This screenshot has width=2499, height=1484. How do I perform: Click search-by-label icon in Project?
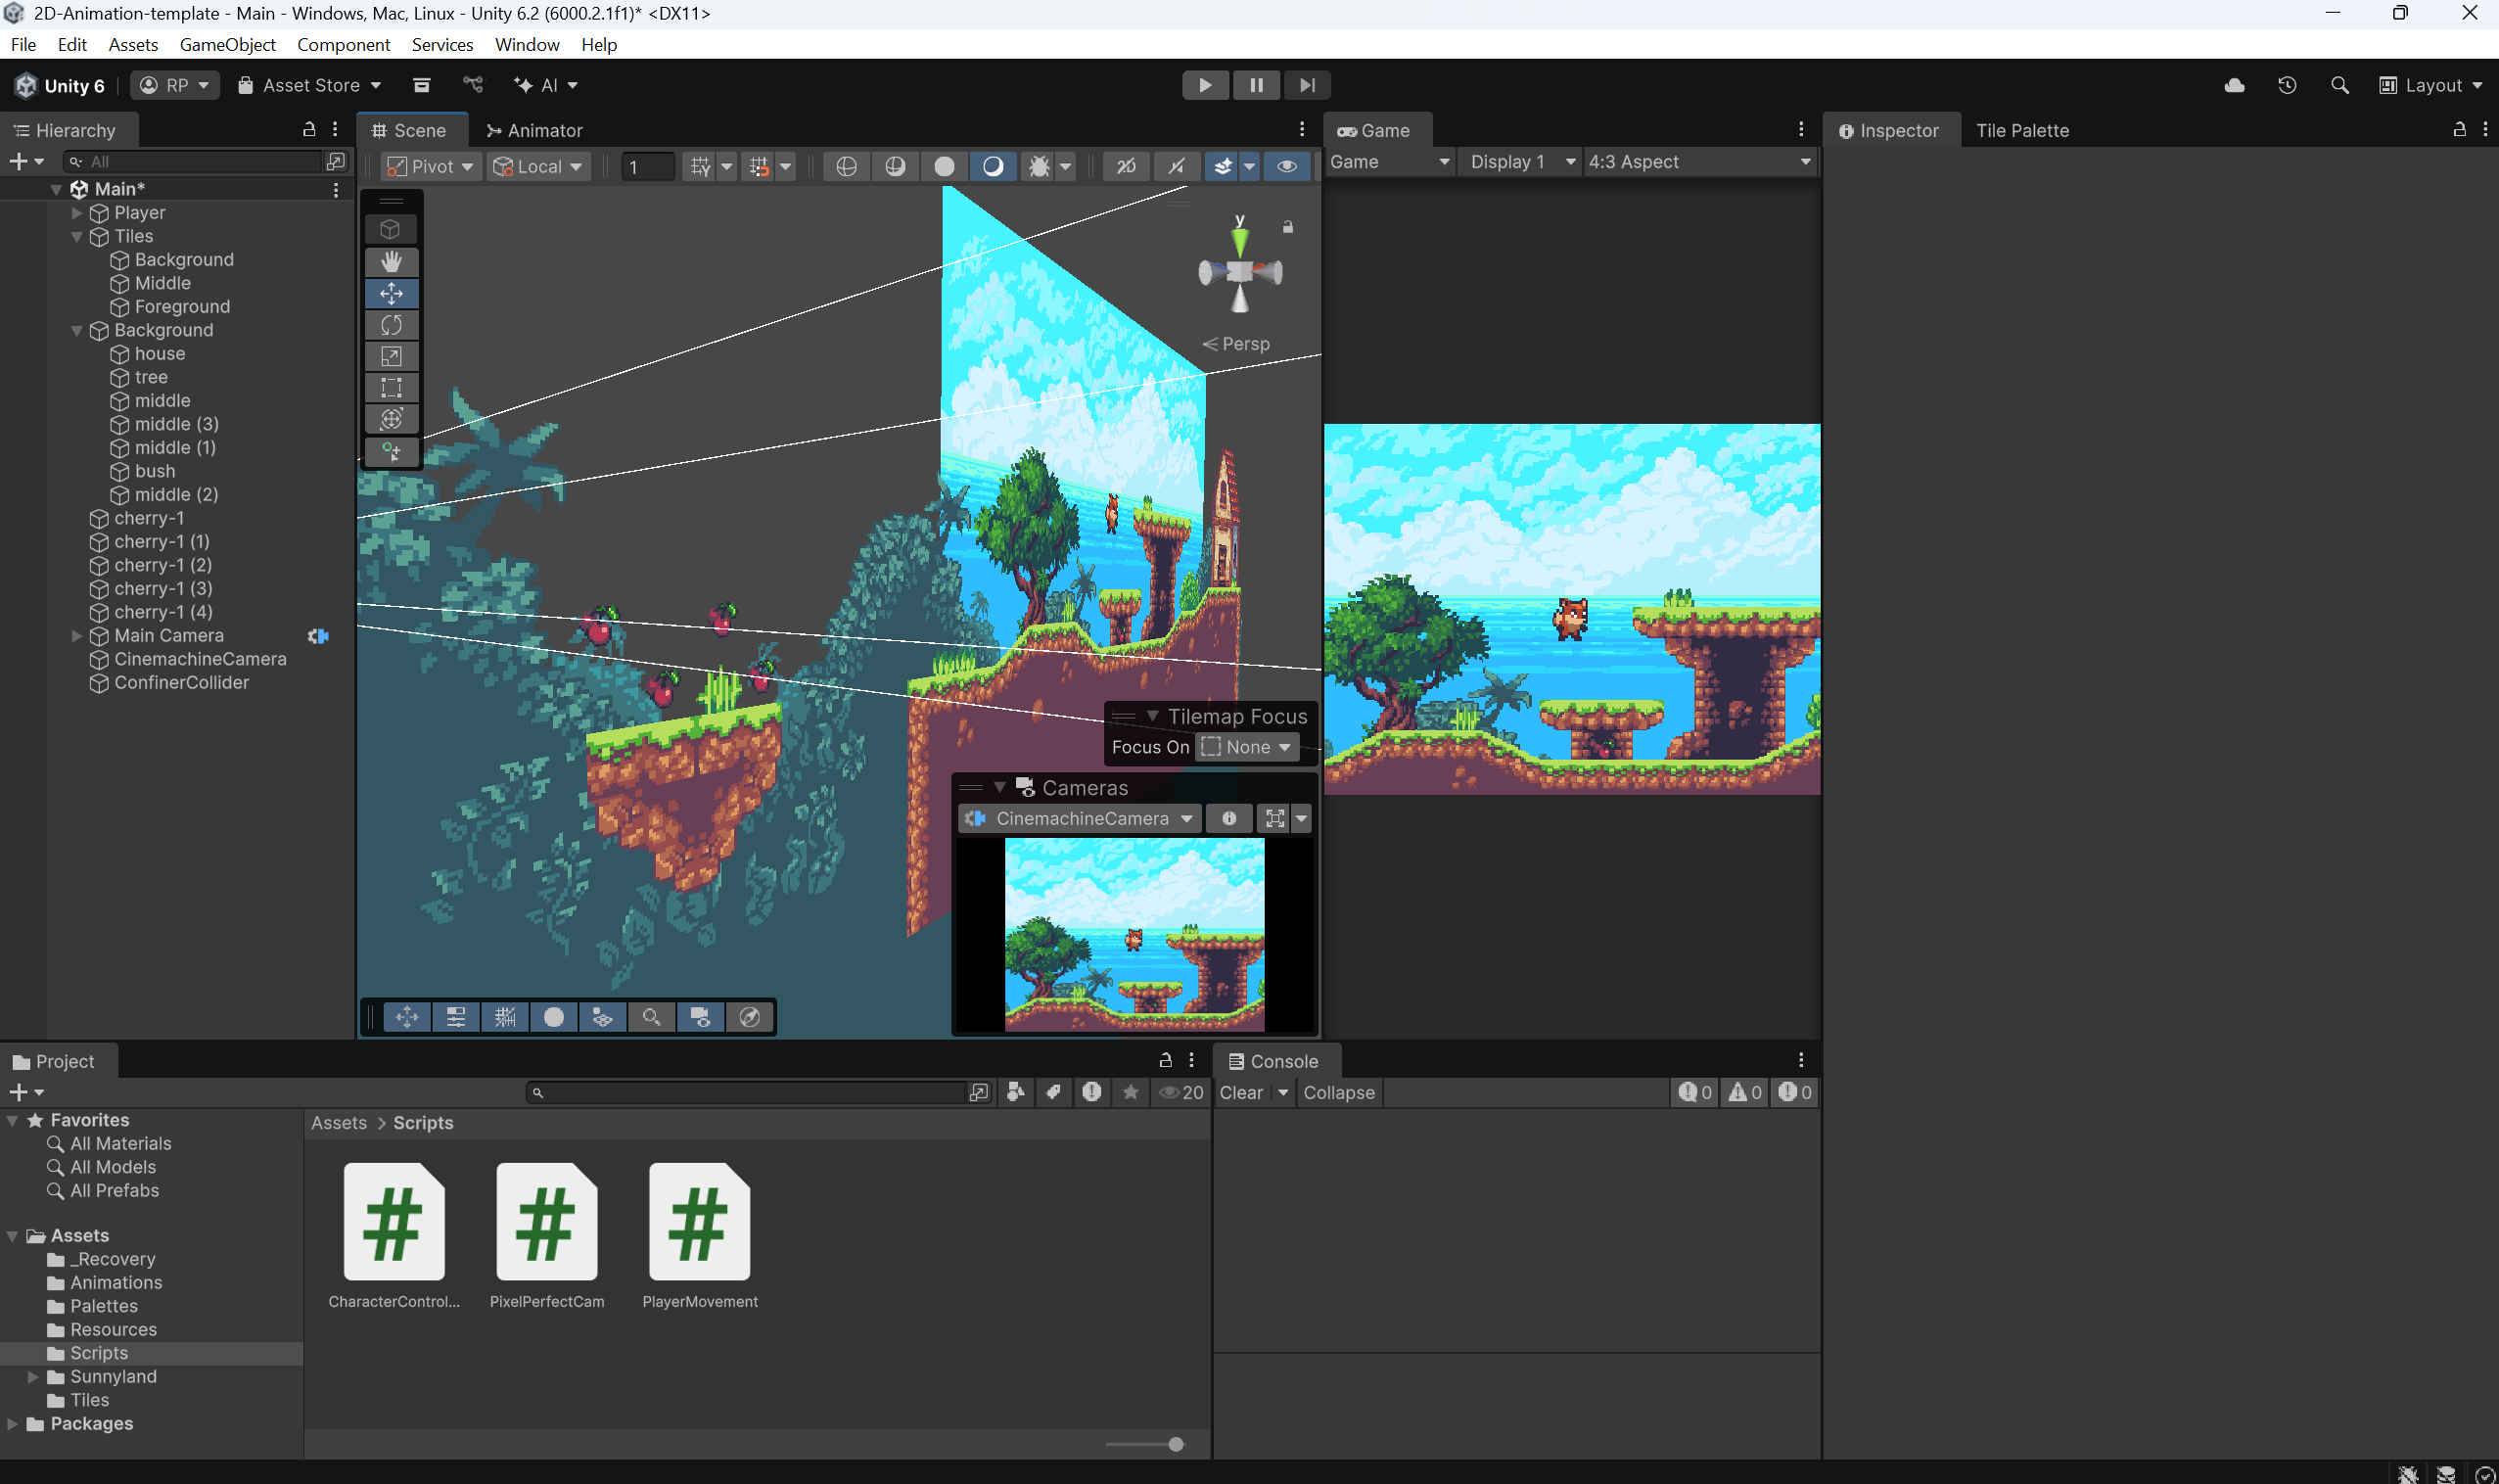[x=1053, y=1093]
